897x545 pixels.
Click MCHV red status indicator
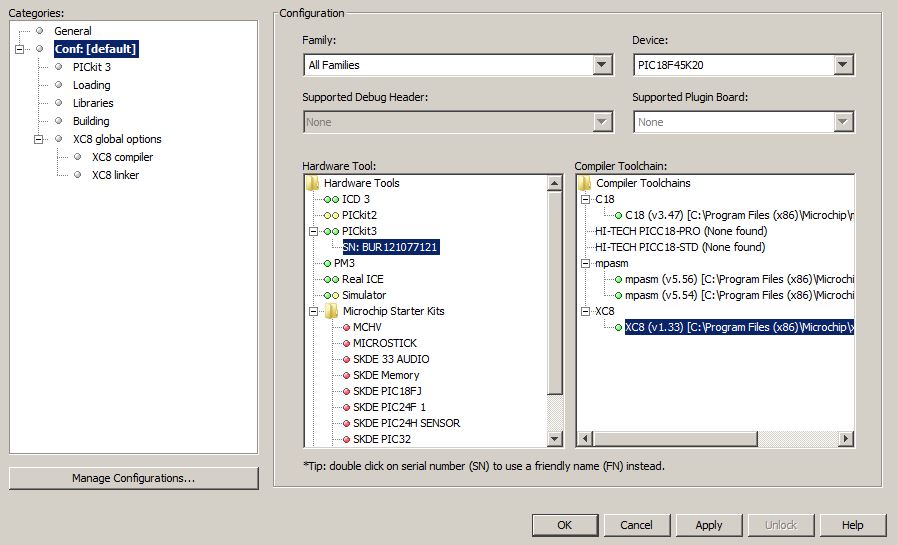(346, 328)
